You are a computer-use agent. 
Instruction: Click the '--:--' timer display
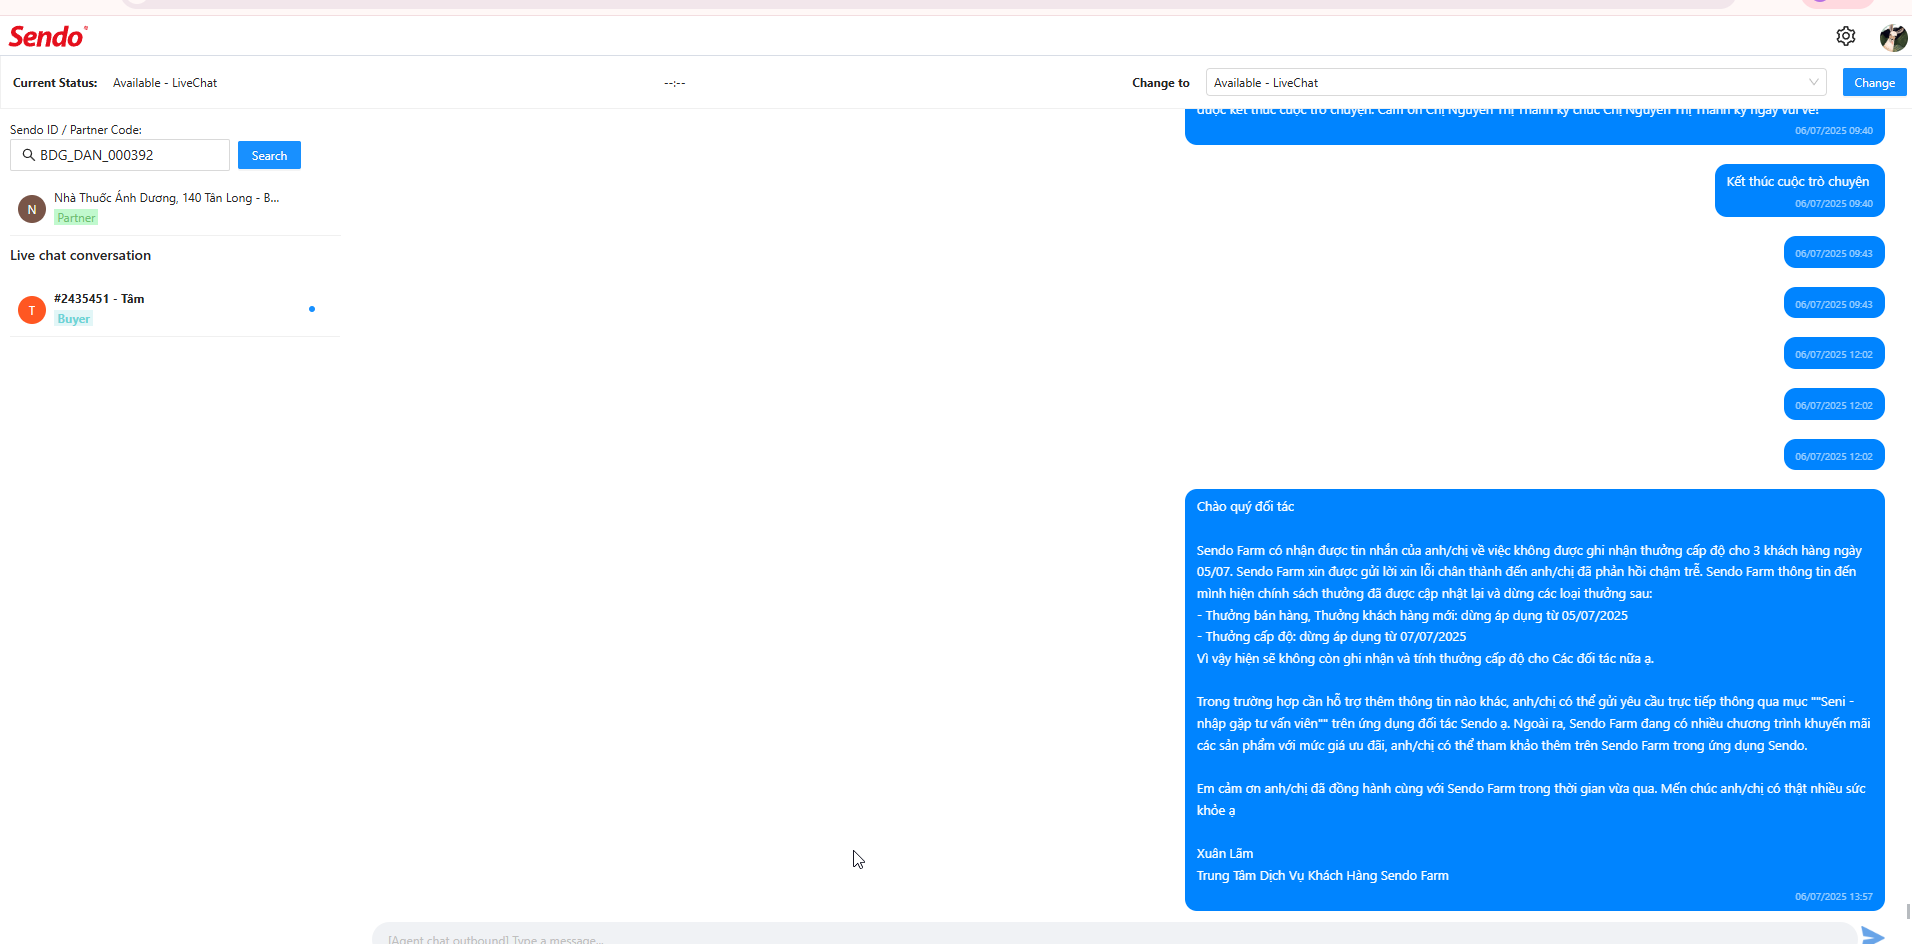point(675,83)
